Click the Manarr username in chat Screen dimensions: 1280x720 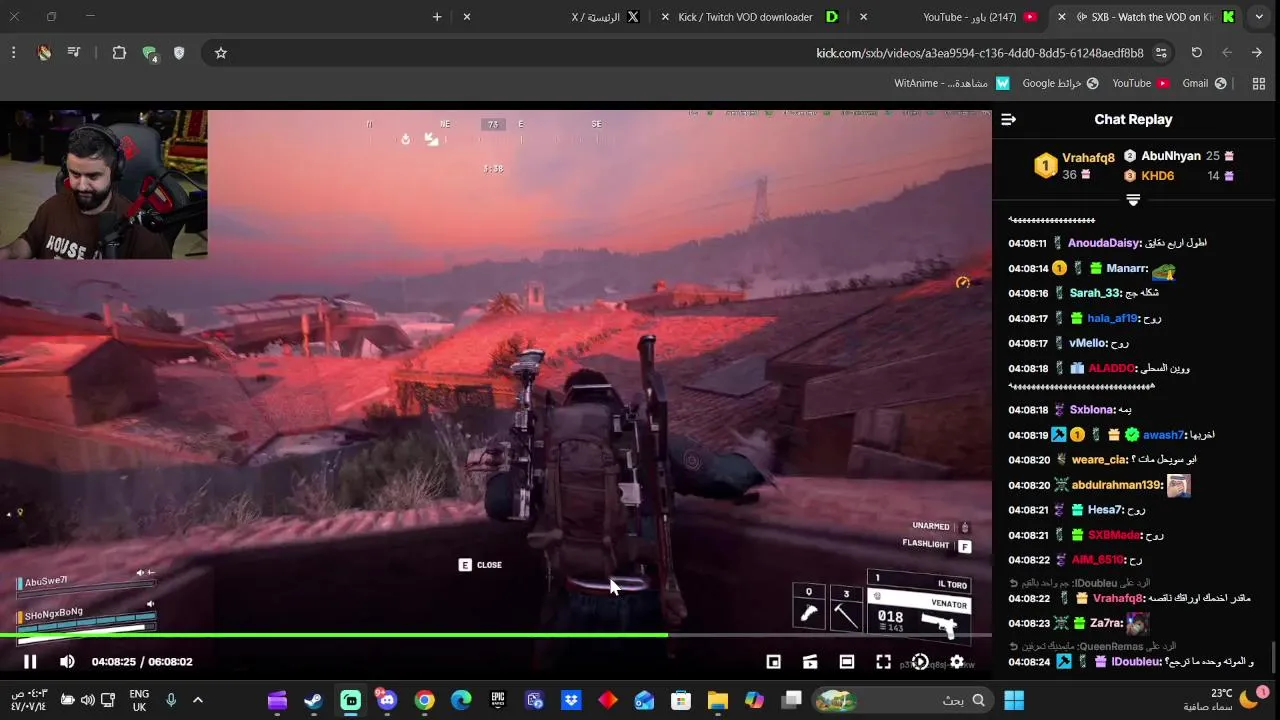click(x=1126, y=268)
